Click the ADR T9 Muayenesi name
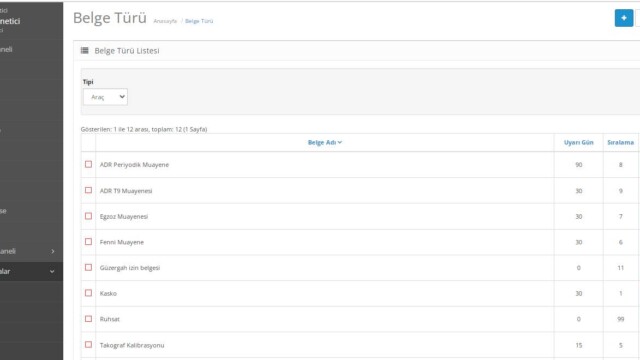 click(126, 191)
